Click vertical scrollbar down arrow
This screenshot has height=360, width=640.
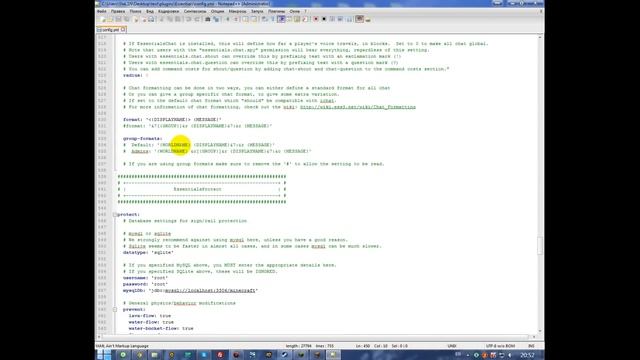coord(540,331)
